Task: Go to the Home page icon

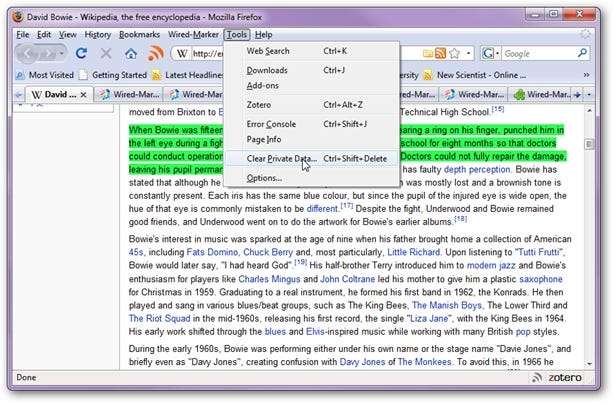Action: click(131, 53)
